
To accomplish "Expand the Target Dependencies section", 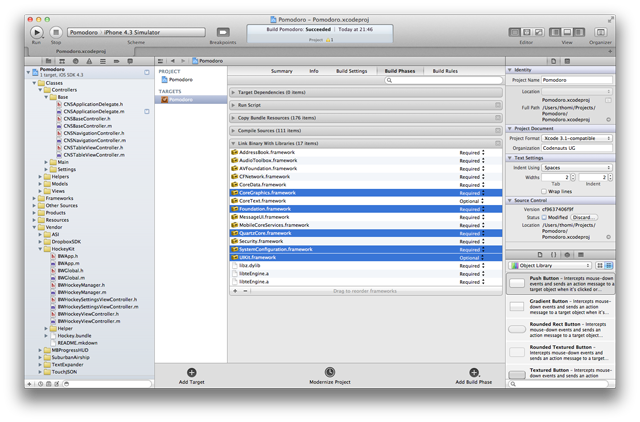I will 234,92.
